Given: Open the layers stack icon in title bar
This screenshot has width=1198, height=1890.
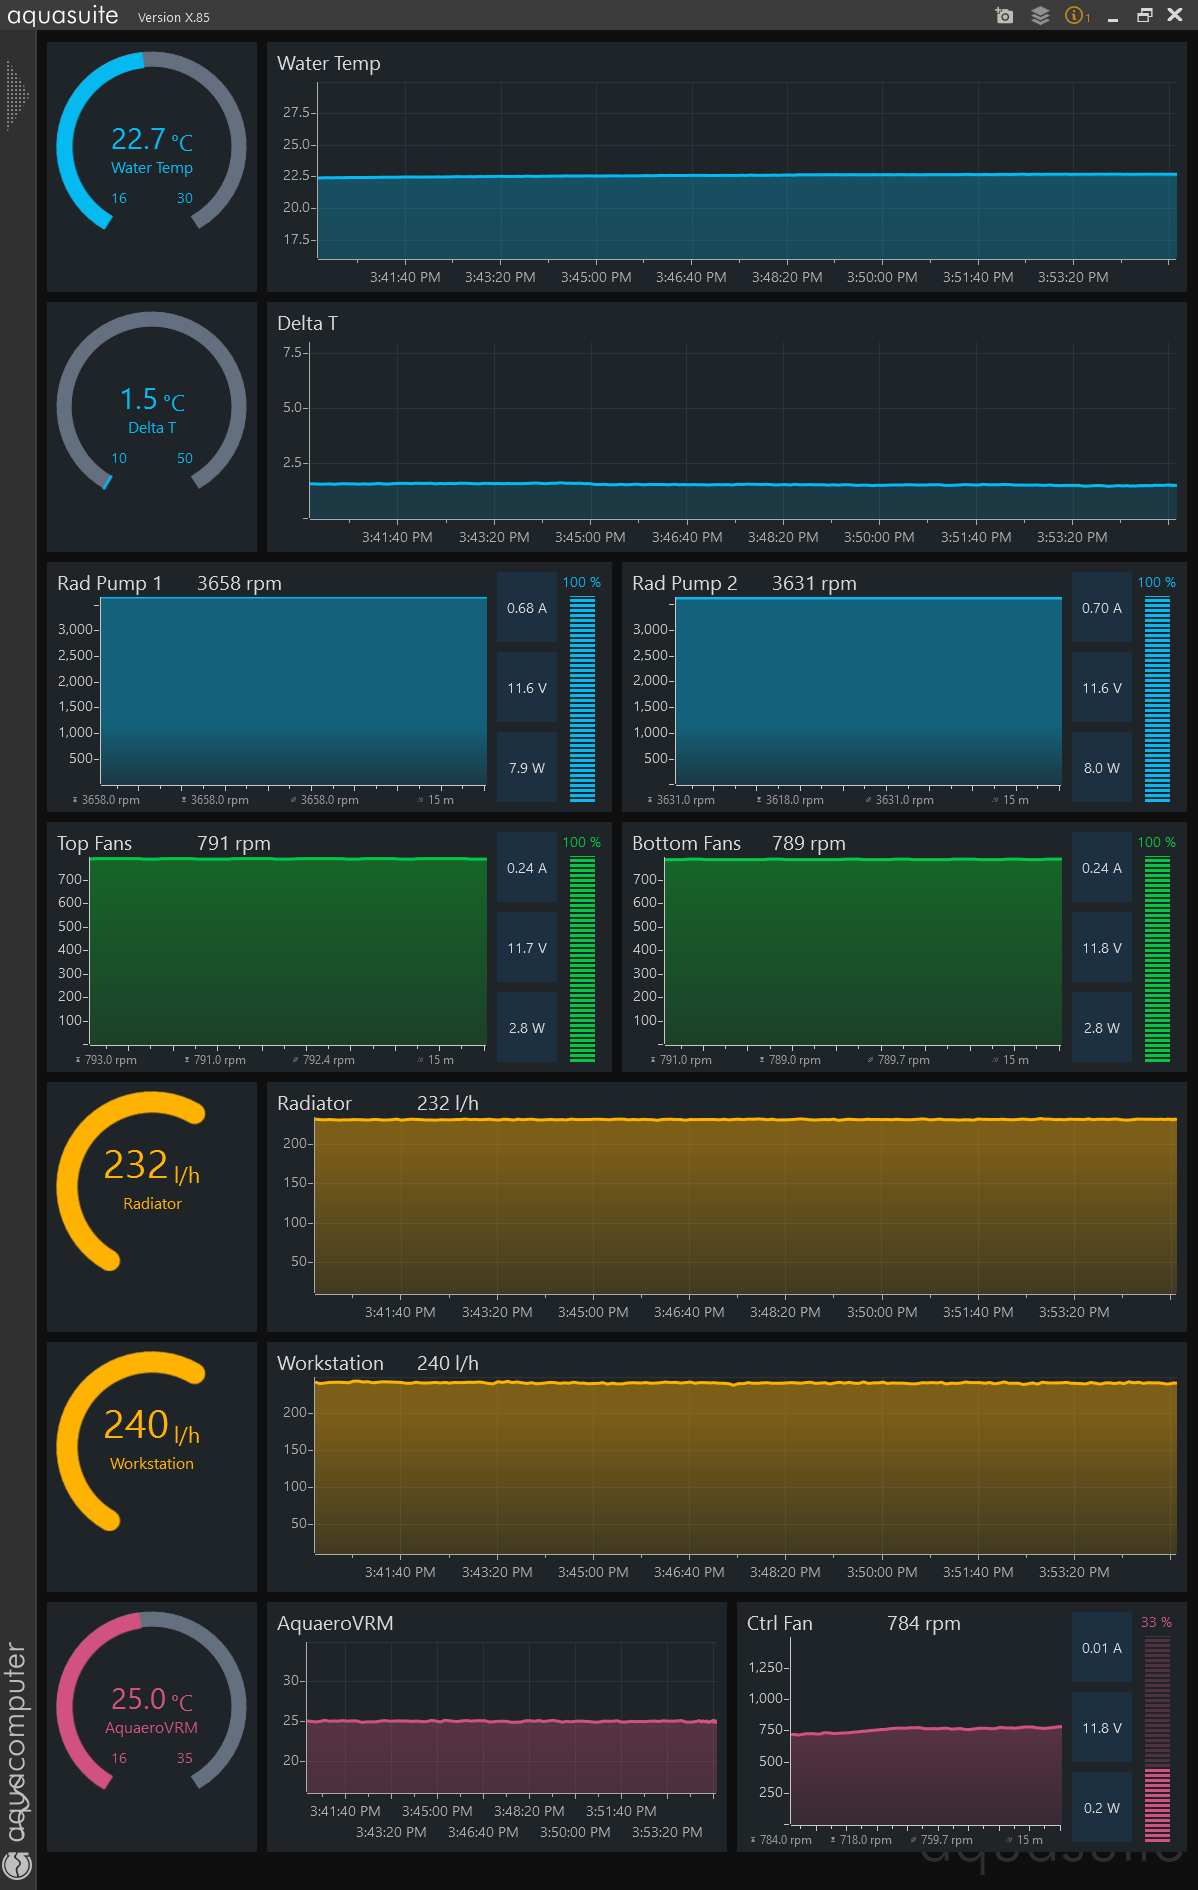Looking at the screenshot, I should [x=1040, y=15].
